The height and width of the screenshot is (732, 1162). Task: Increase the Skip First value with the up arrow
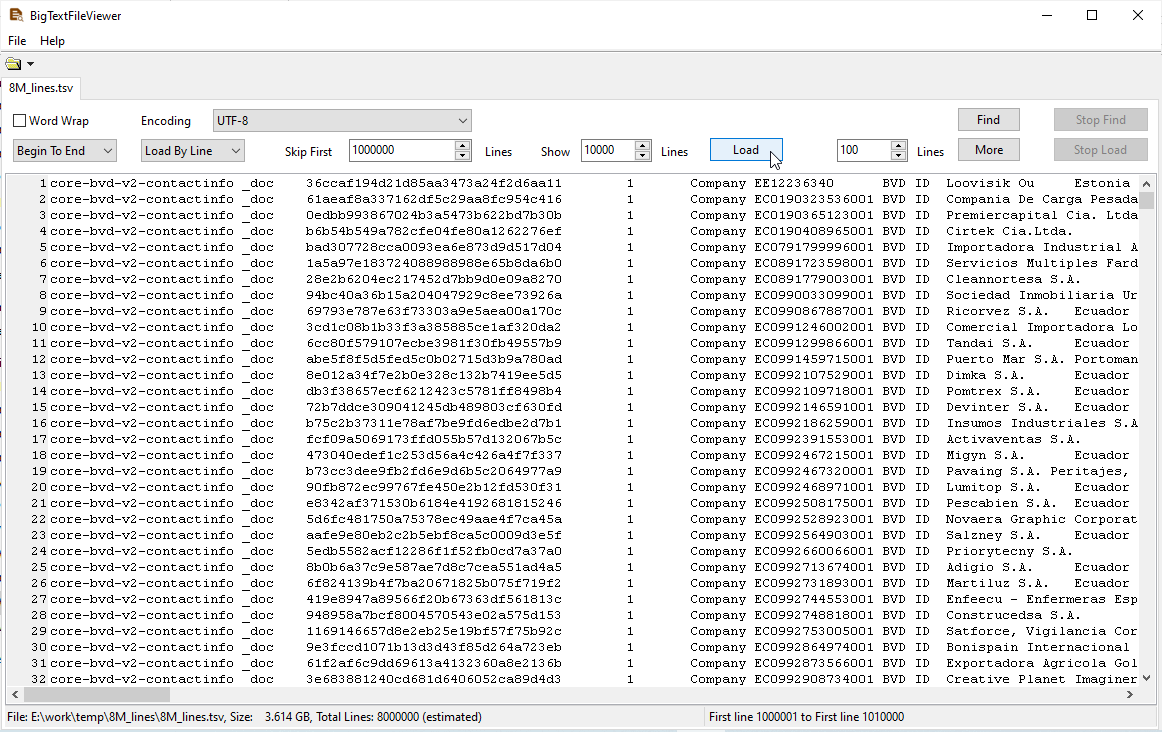point(462,146)
